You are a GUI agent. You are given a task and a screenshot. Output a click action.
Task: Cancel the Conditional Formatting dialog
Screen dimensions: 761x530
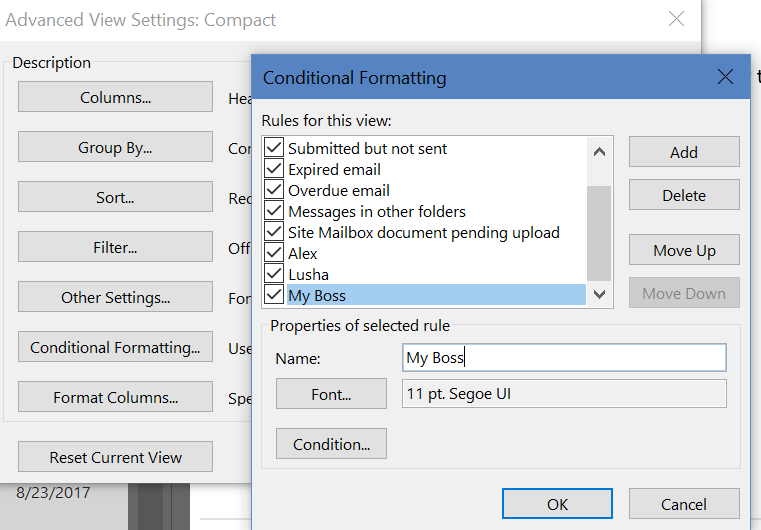point(684,504)
